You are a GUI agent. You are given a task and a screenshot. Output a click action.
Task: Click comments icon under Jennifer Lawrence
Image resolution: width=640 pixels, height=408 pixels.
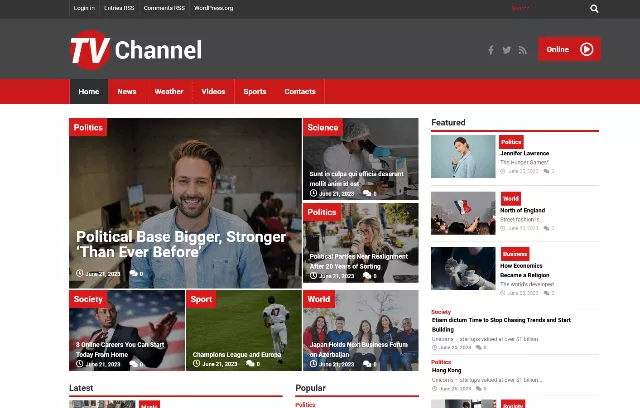coord(547,171)
